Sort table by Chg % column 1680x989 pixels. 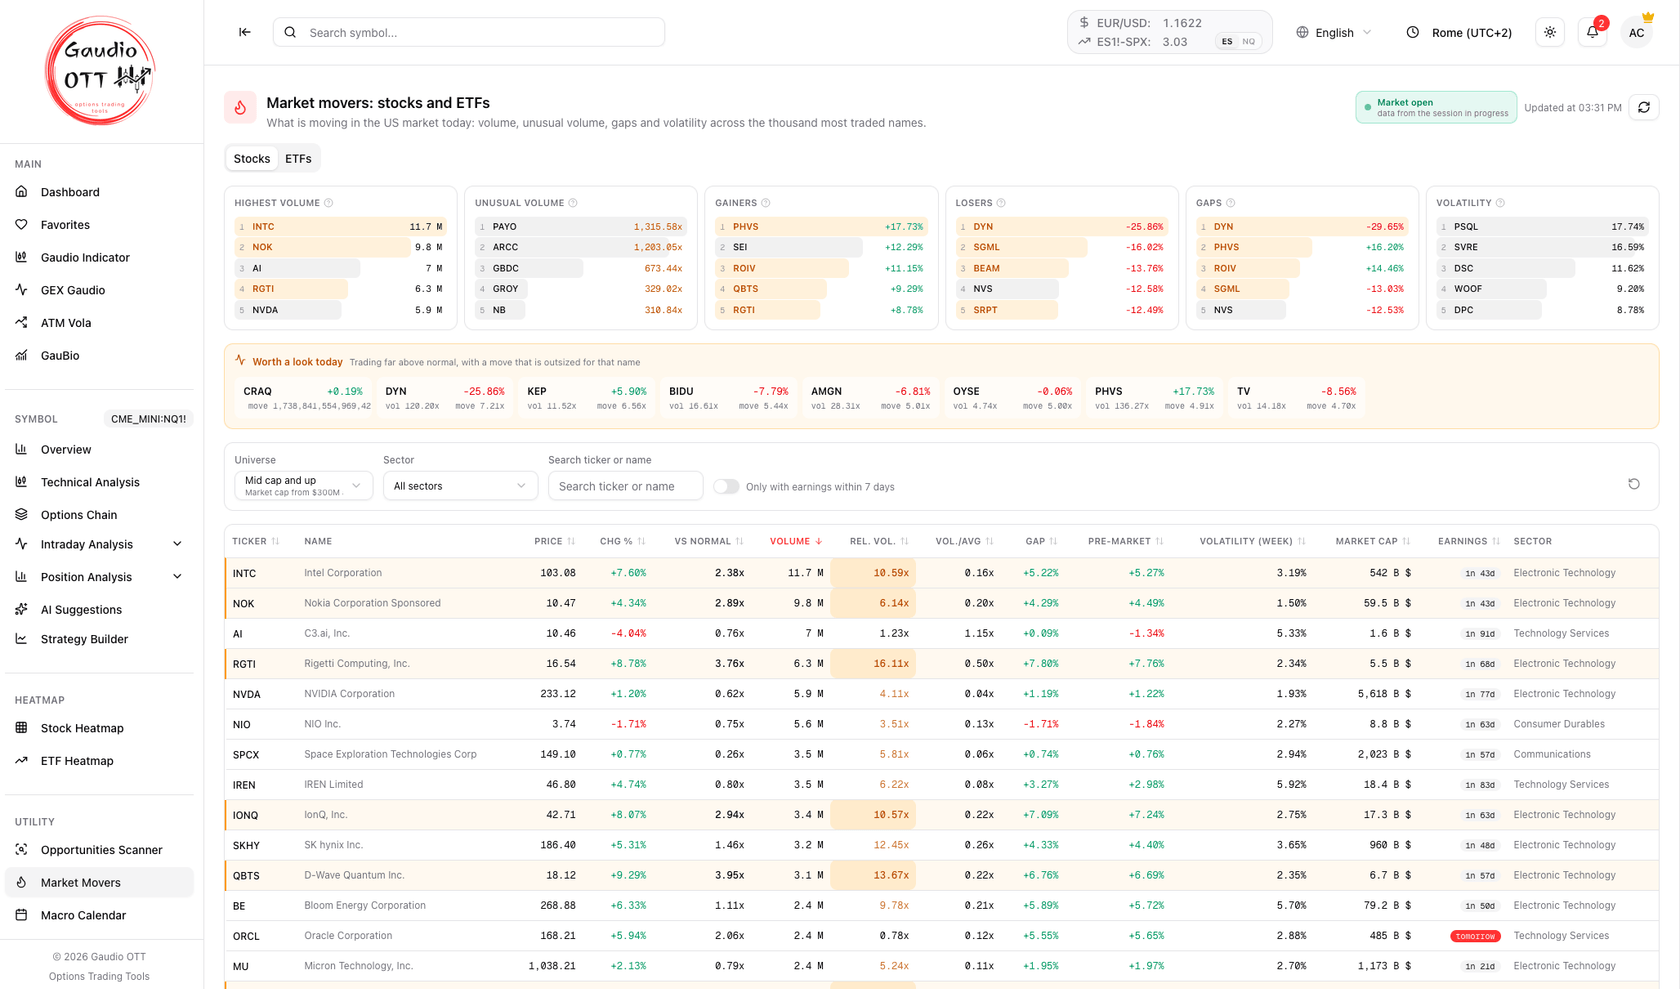pyautogui.click(x=622, y=541)
